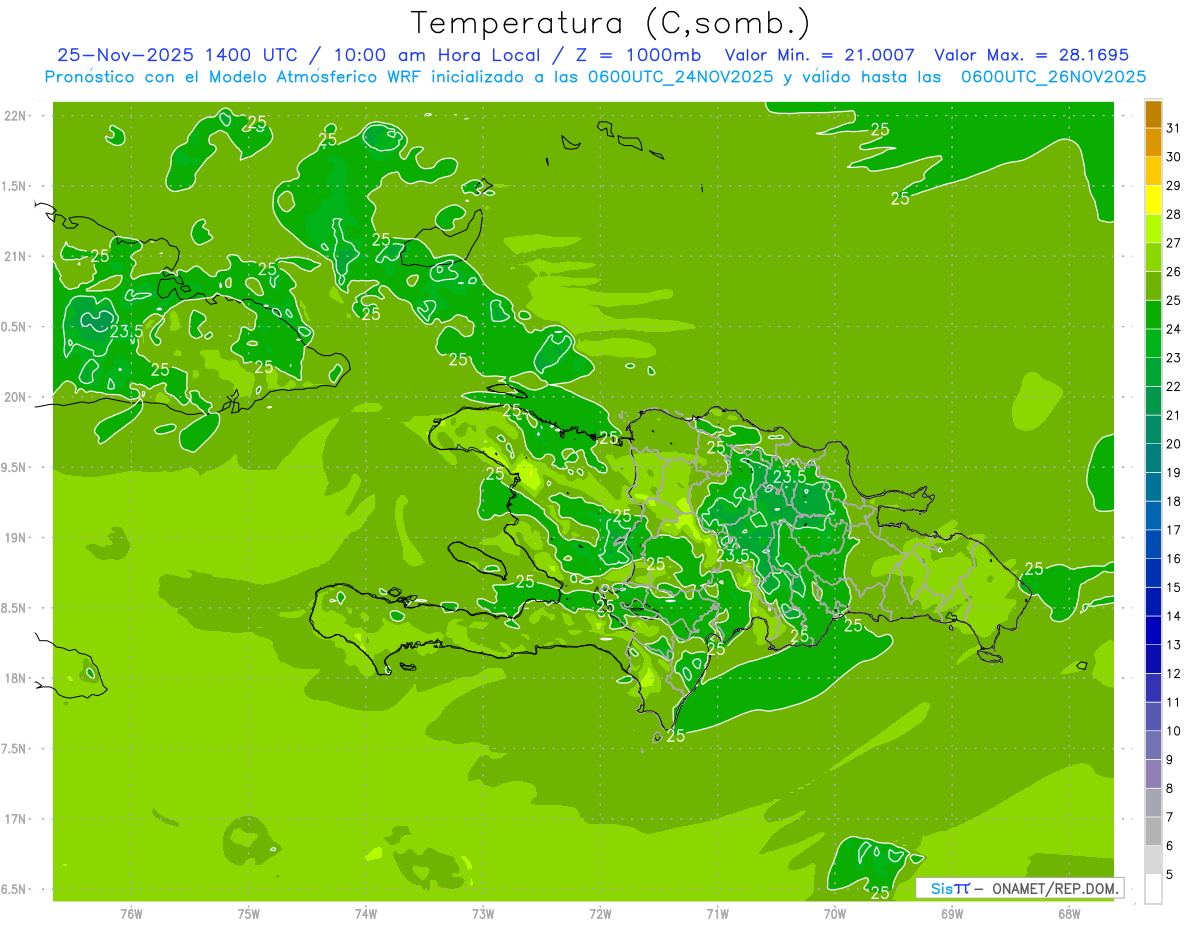Click the title "Temperatura (C,somb.)"
The height and width of the screenshot is (927, 1200).
point(610,23)
